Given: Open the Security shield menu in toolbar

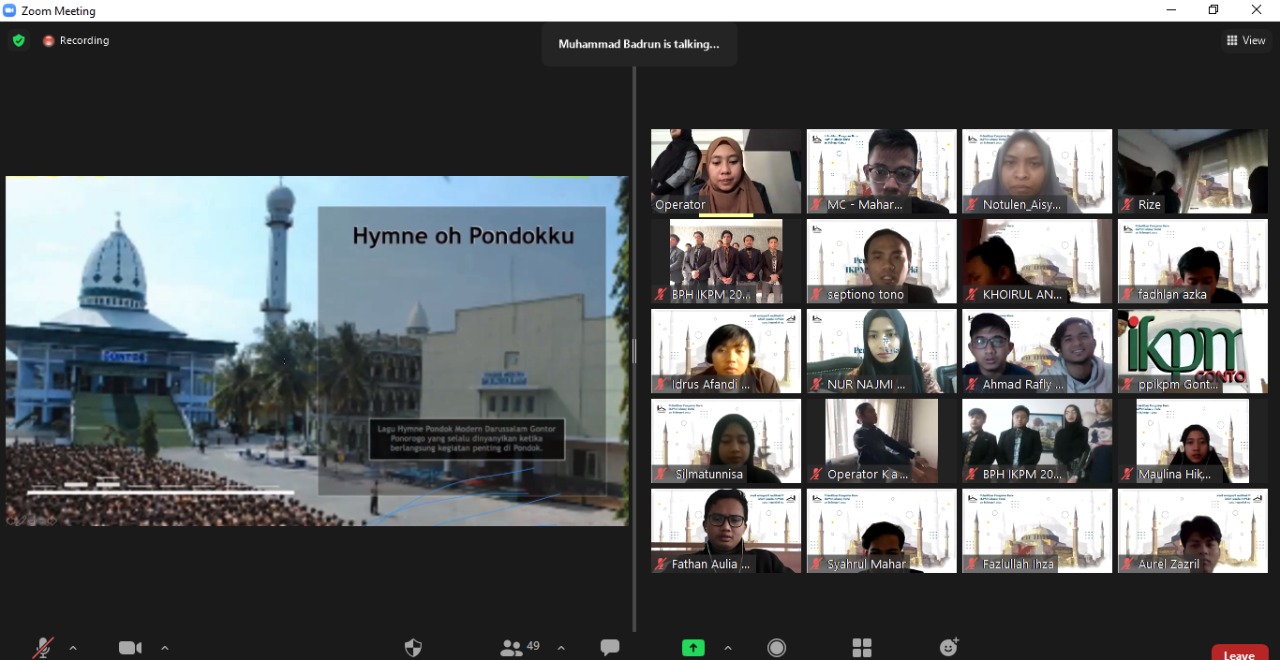Looking at the screenshot, I should pyautogui.click(x=413, y=648).
